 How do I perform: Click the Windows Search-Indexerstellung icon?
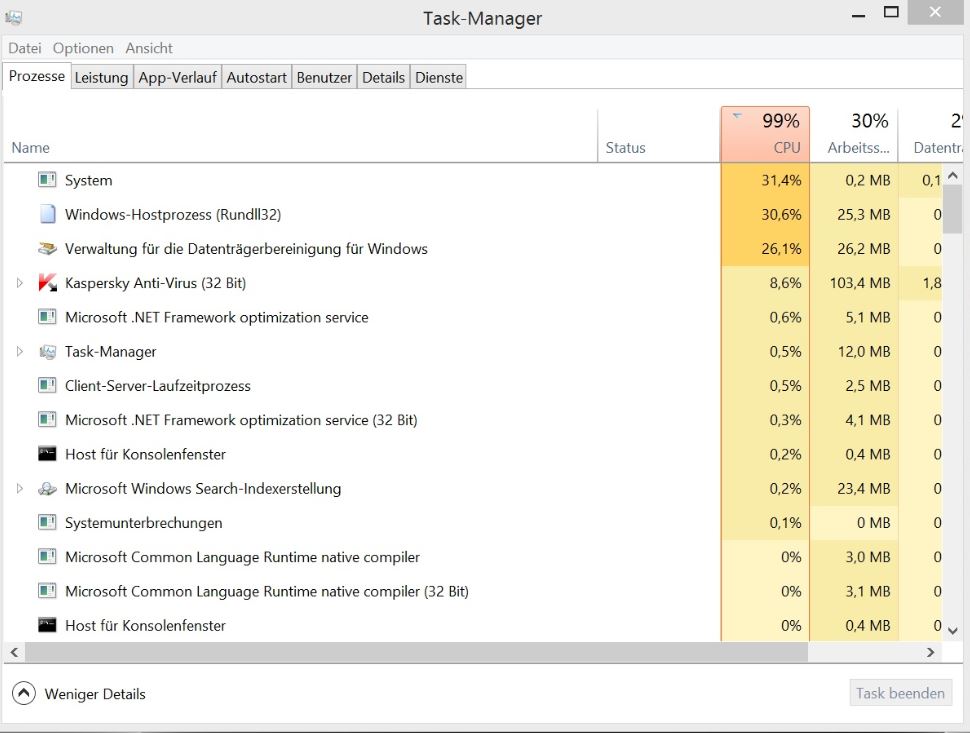coord(47,489)
